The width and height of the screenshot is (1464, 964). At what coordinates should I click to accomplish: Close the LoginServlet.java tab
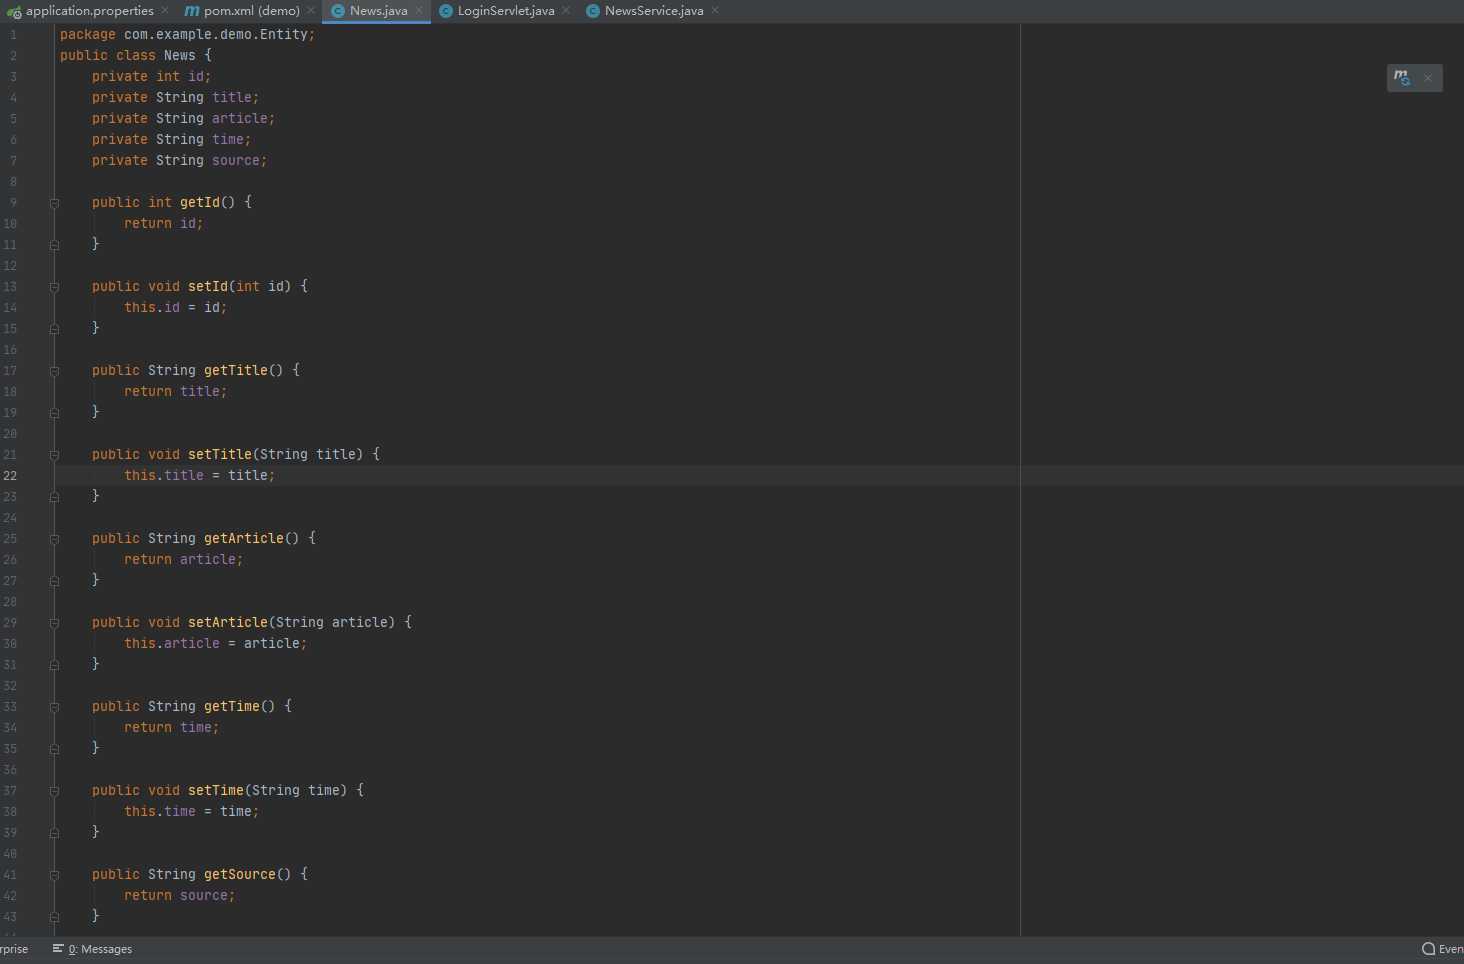click(566, 10)
